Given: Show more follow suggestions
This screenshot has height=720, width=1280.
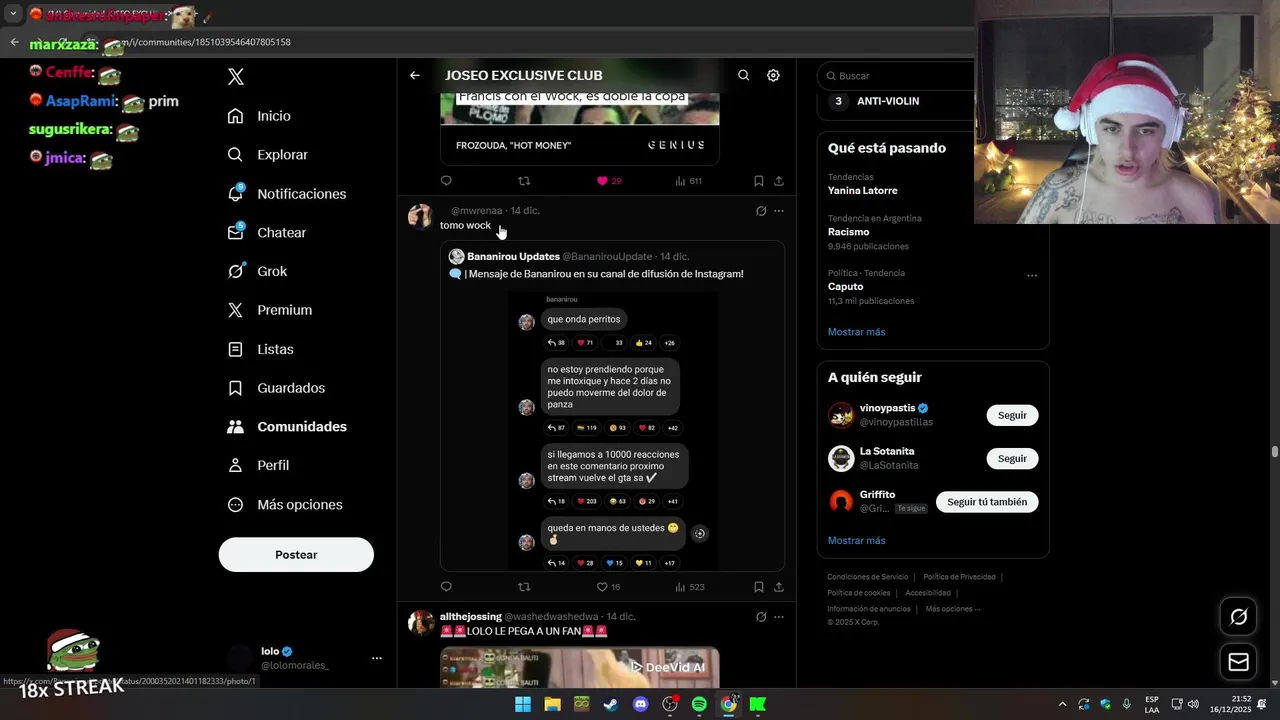Looking at the screenshot, I should click(856, 541).
